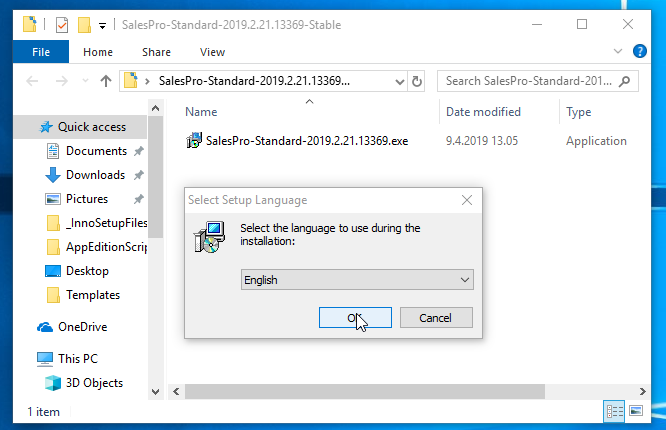Screen dimensions: 666x430
Task: Open the English language dropdown
Action: point(357,280)
